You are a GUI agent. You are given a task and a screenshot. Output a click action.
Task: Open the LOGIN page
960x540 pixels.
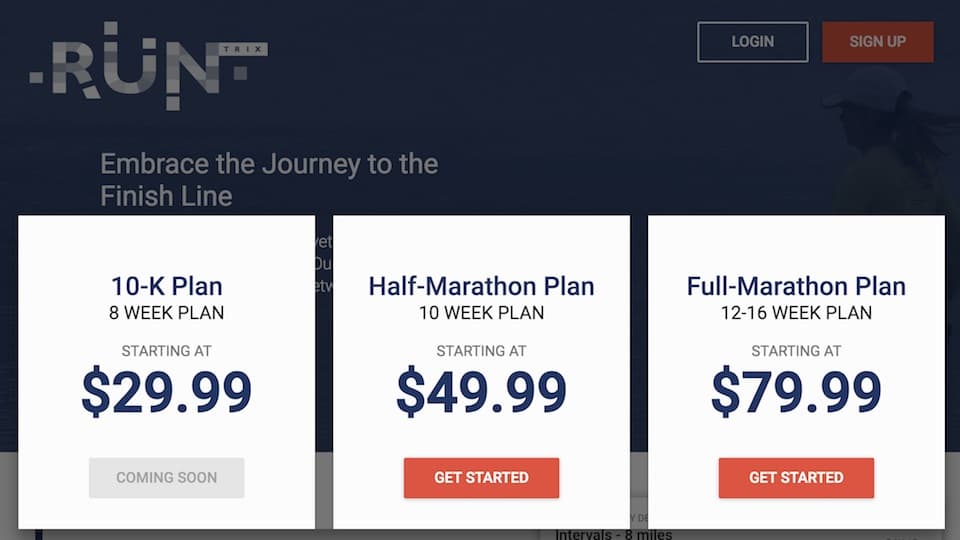pyautogui.click(x=752, y=42)
